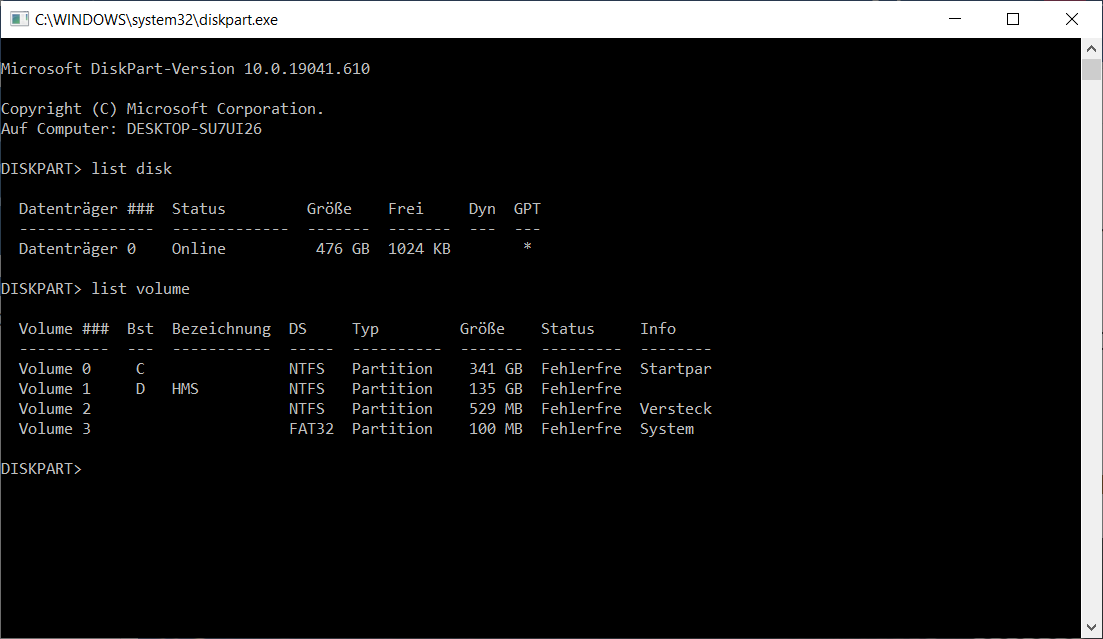Click the 'FAT32' file system value

[x=311, y=429]
